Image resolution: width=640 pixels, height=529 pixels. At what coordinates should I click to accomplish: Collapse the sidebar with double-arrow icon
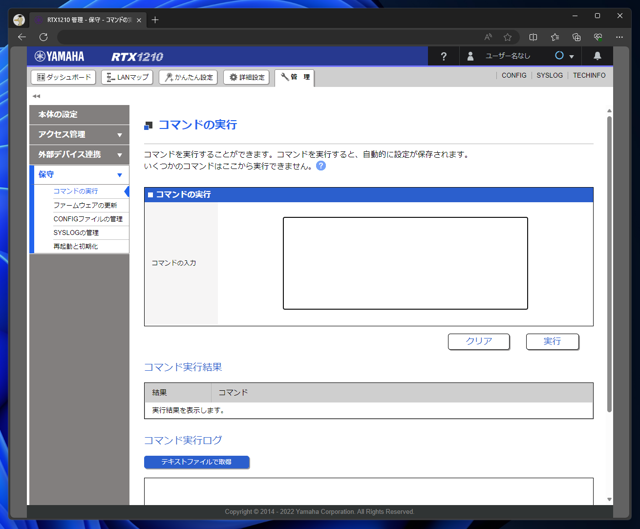(36, 96)
